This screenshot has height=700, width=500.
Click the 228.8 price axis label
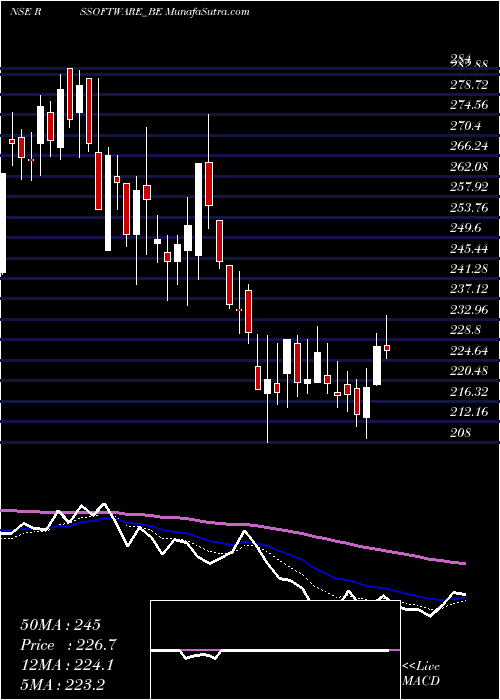point(465,330)
